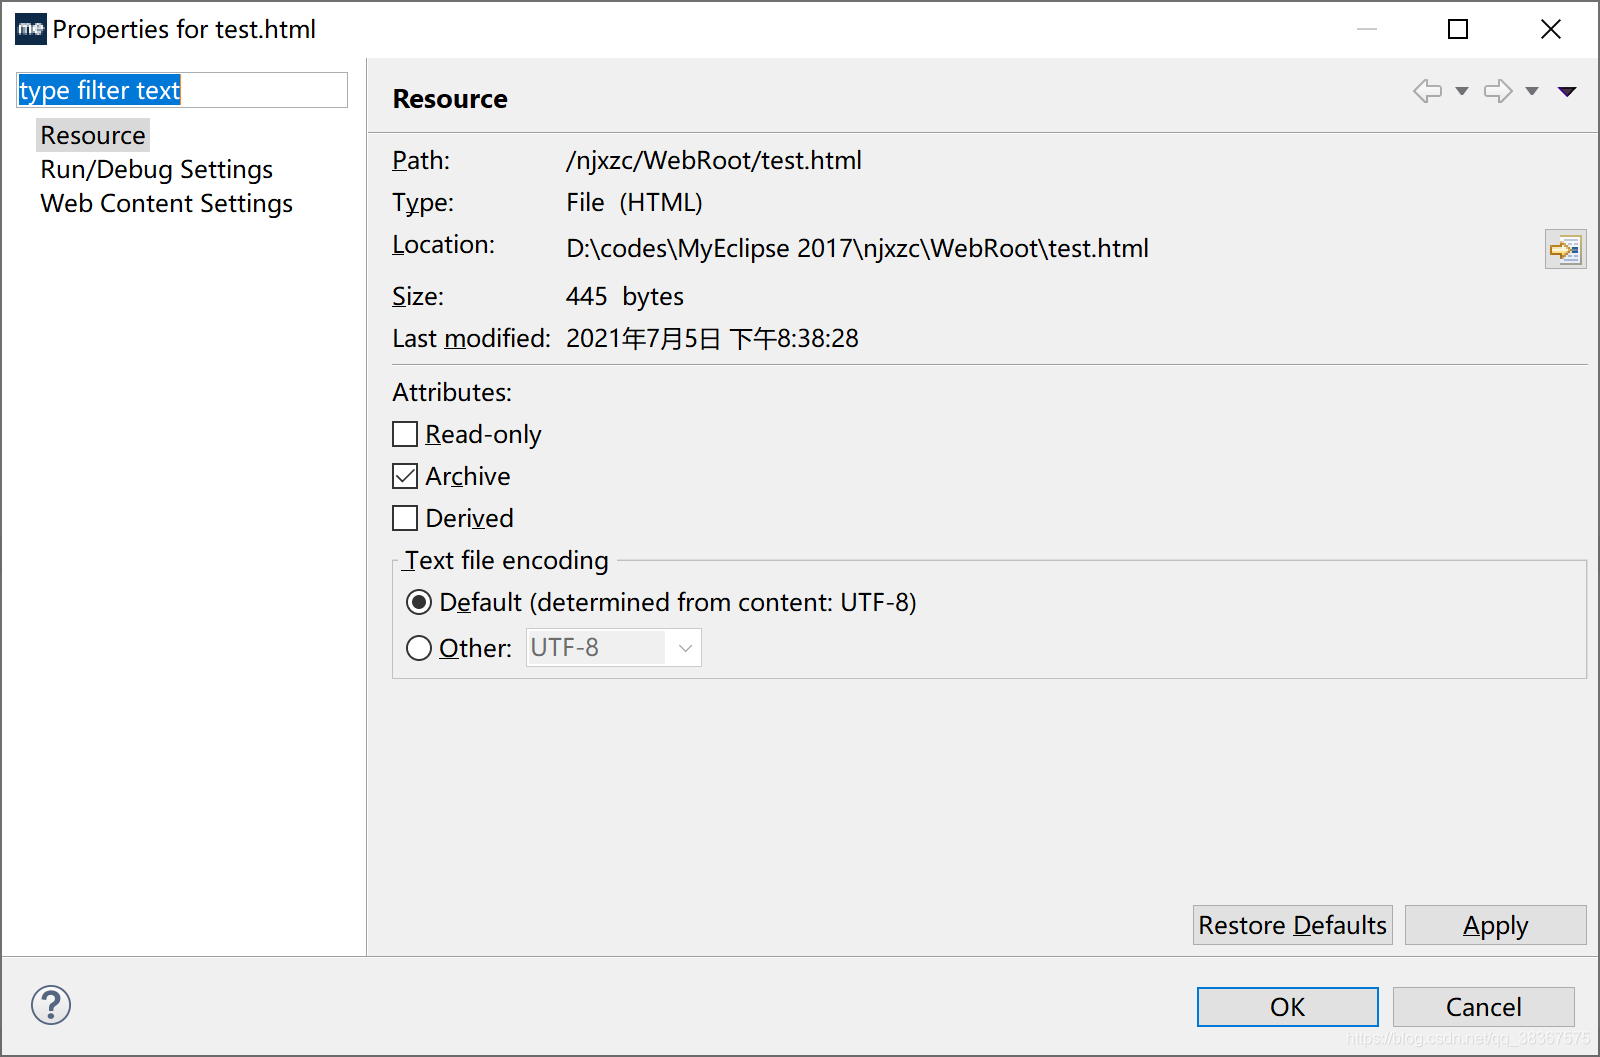Select Resource in the properties tree
Viewport: 1600px width, 1057px height.
[93, 135]
